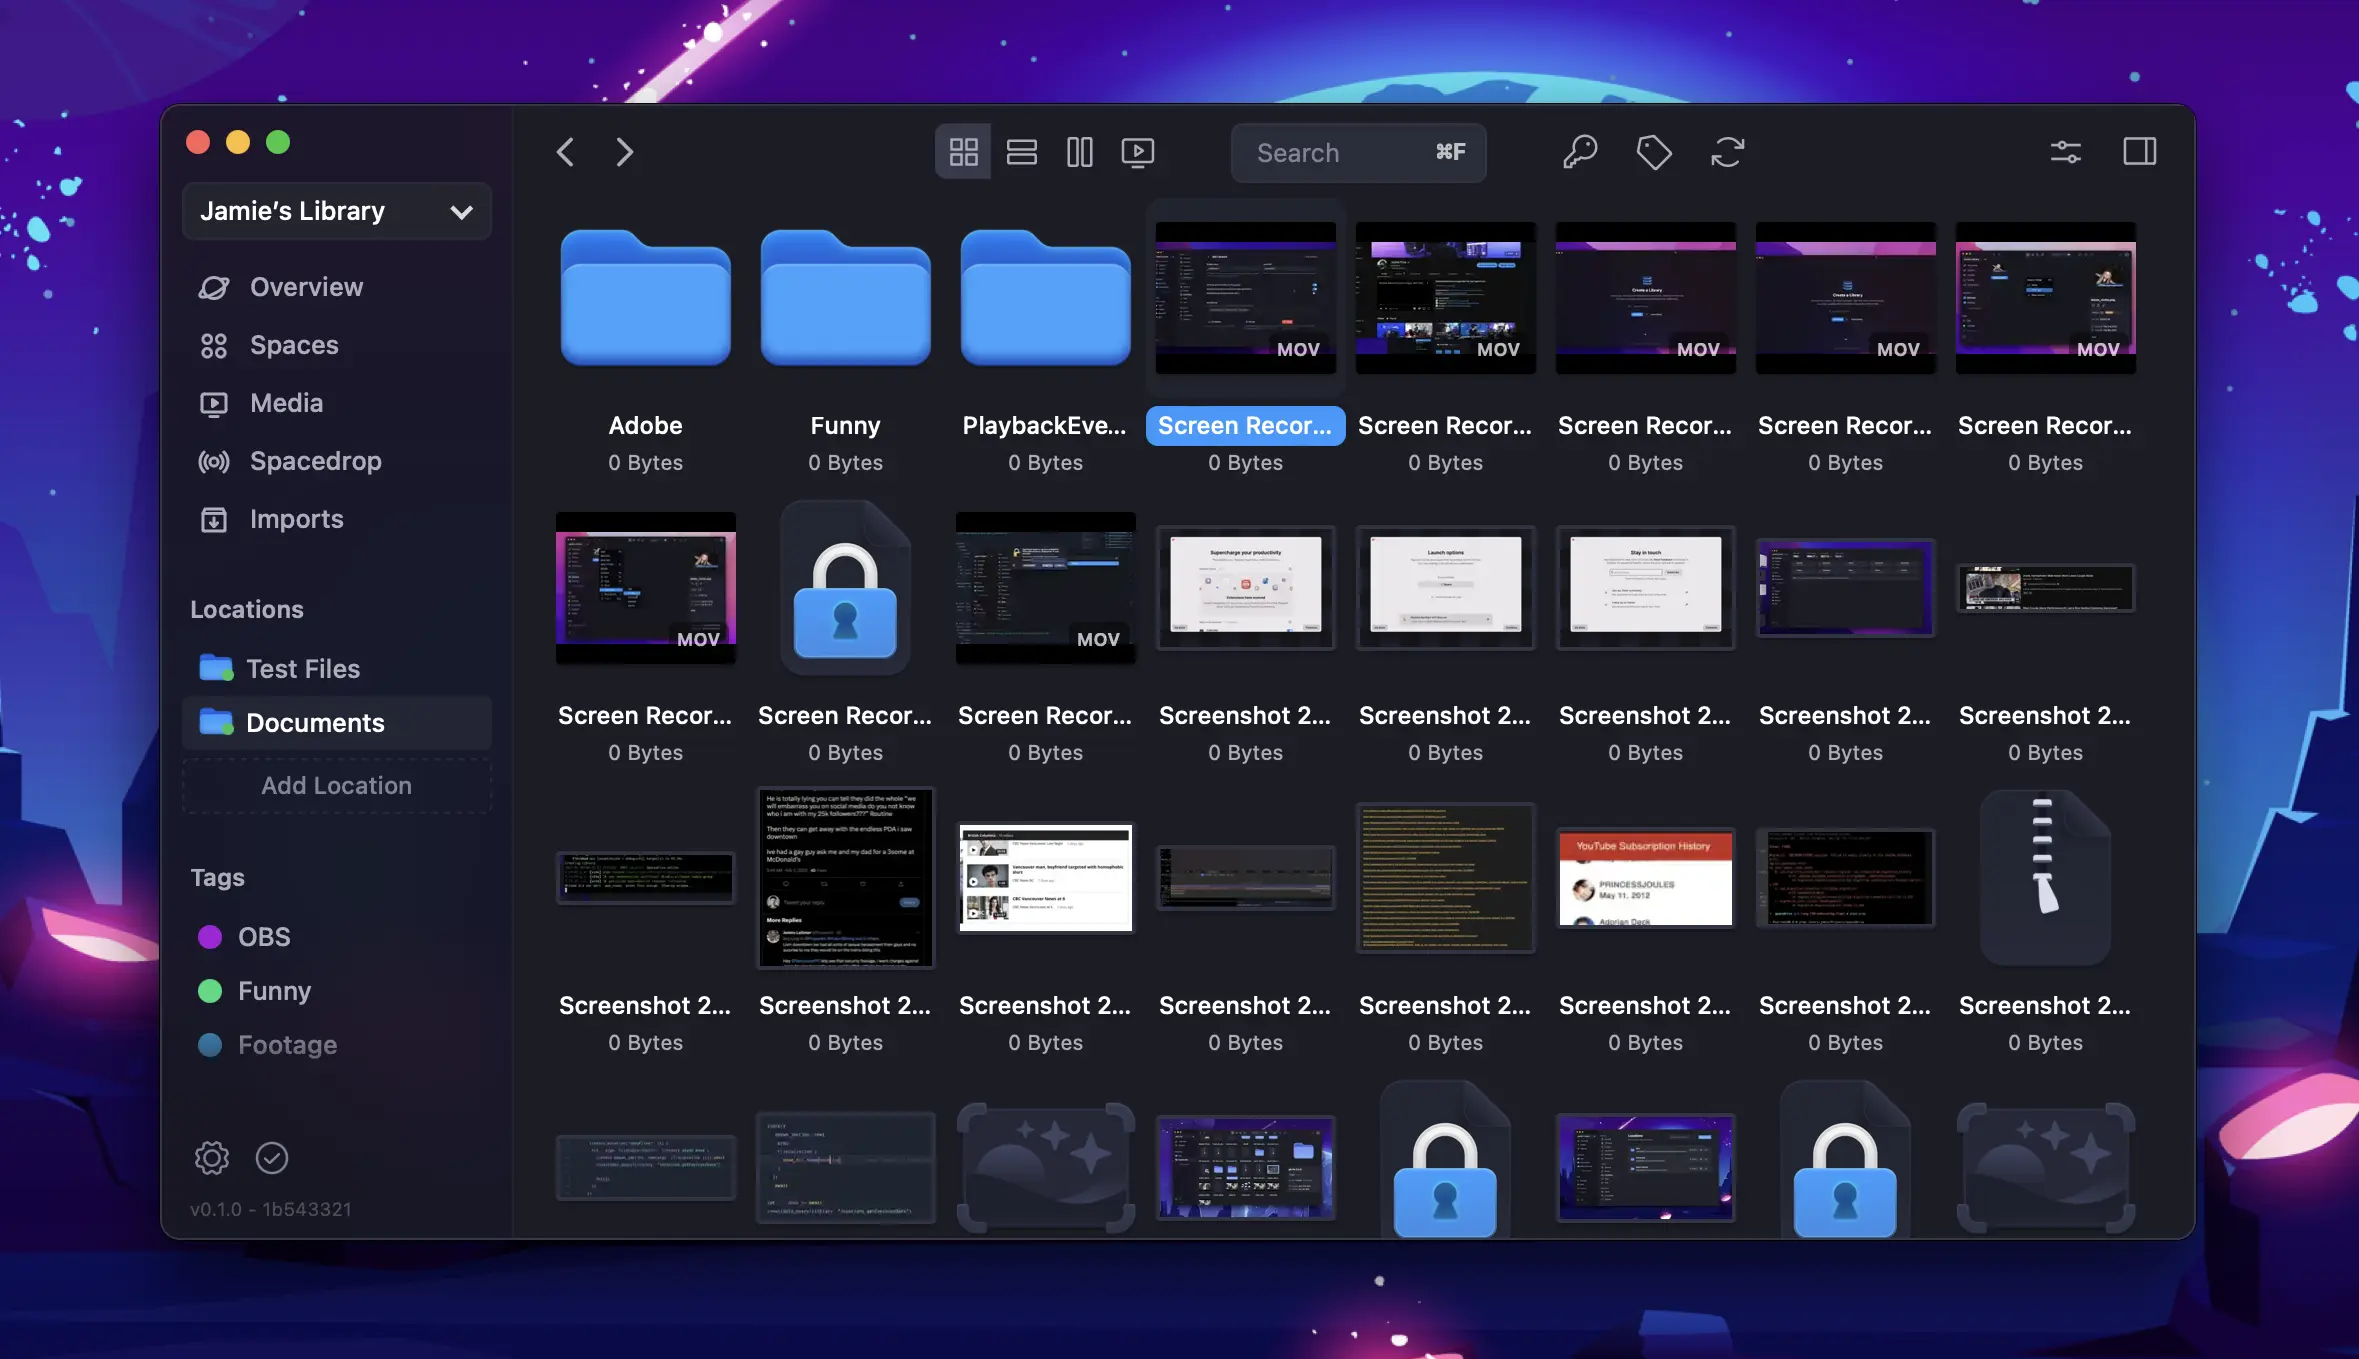This screenshot has height=1359, width=2359.
Task: Click the Add Location button
Action: (x=337, y=785)
